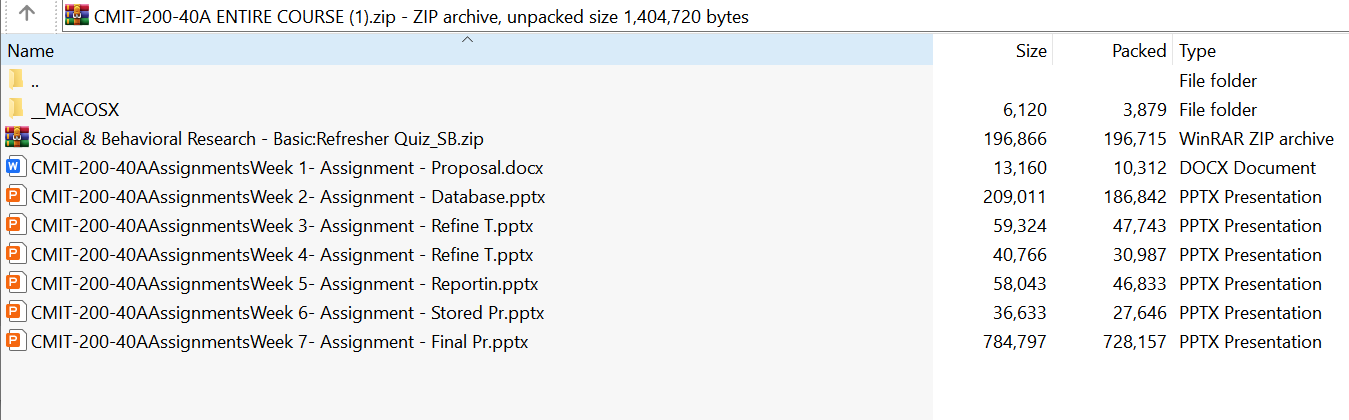Screen dimensions: 1349x420
Task: Click the Week 1 Proposal.docx Word icon
Action: click(16, 167)
